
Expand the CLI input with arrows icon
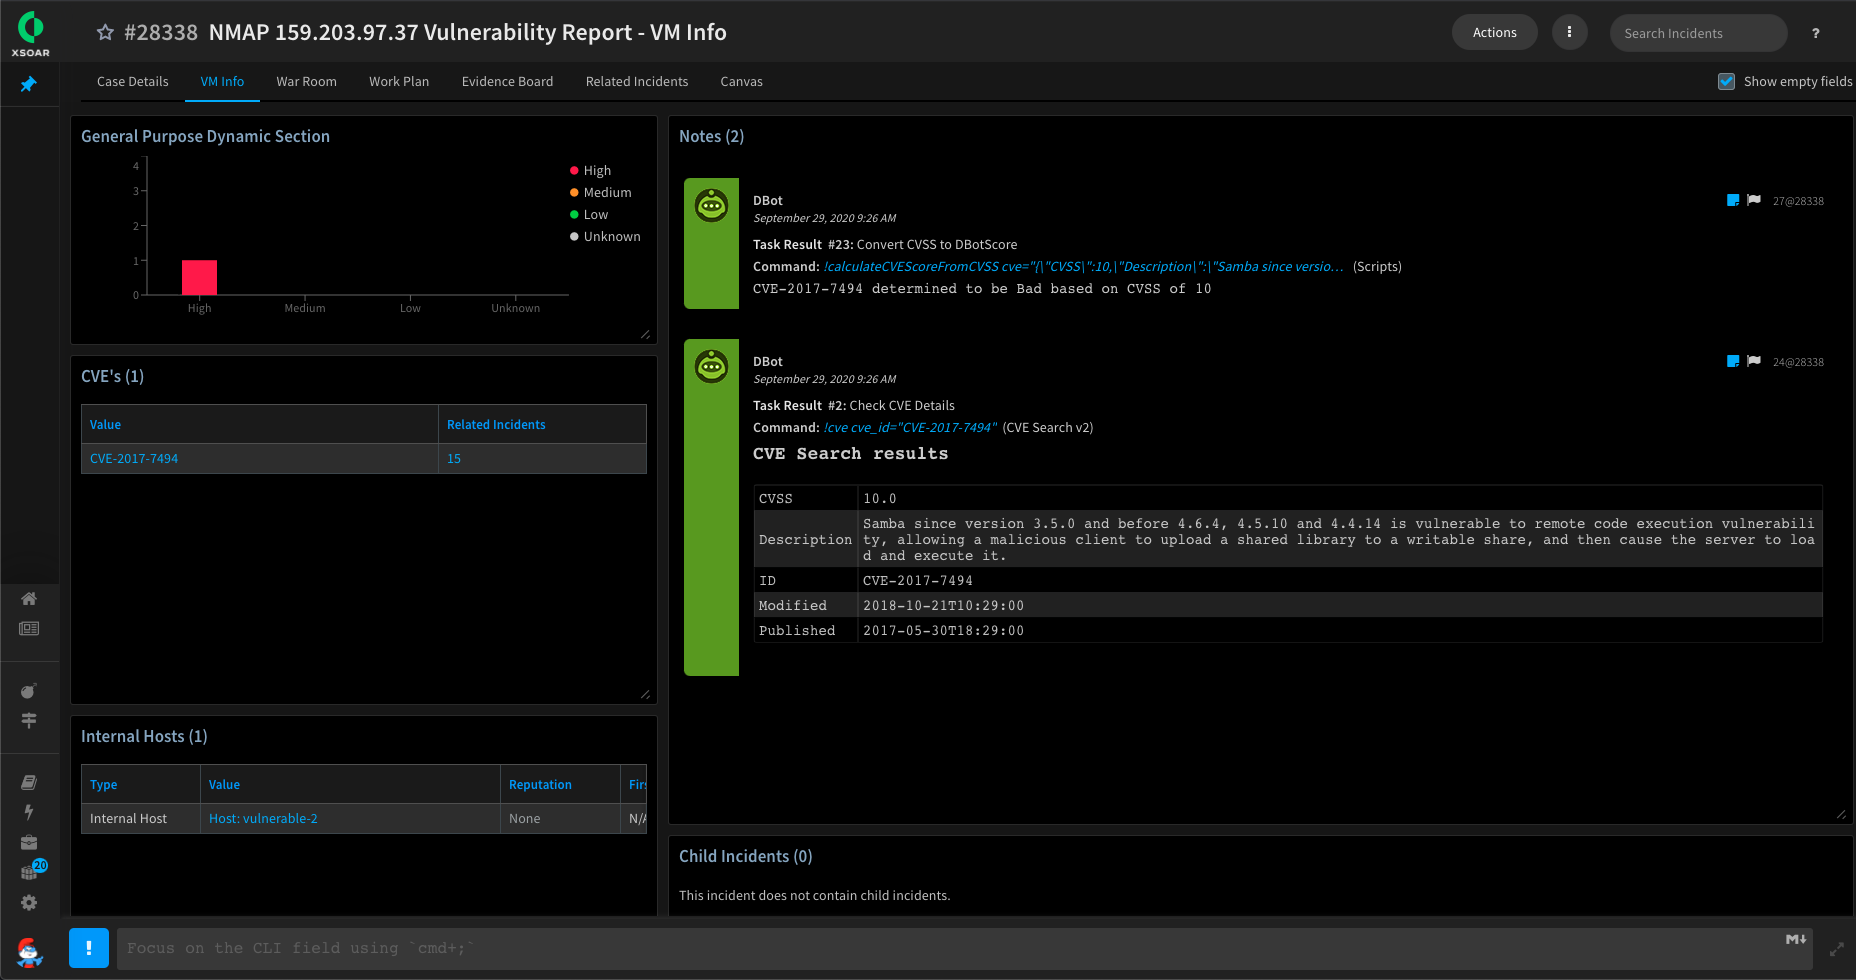point(1837,949)
